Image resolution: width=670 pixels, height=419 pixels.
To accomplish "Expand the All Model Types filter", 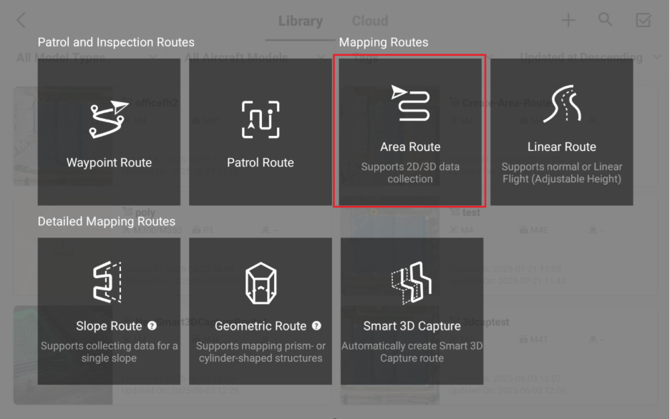I will [60, 58].
